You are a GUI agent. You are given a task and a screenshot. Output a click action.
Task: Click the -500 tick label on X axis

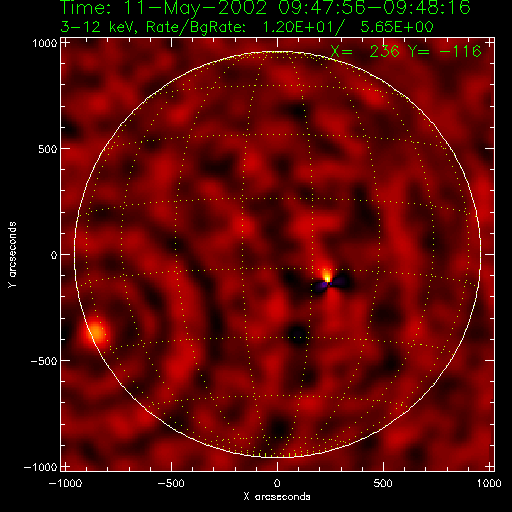click(171, 483)
